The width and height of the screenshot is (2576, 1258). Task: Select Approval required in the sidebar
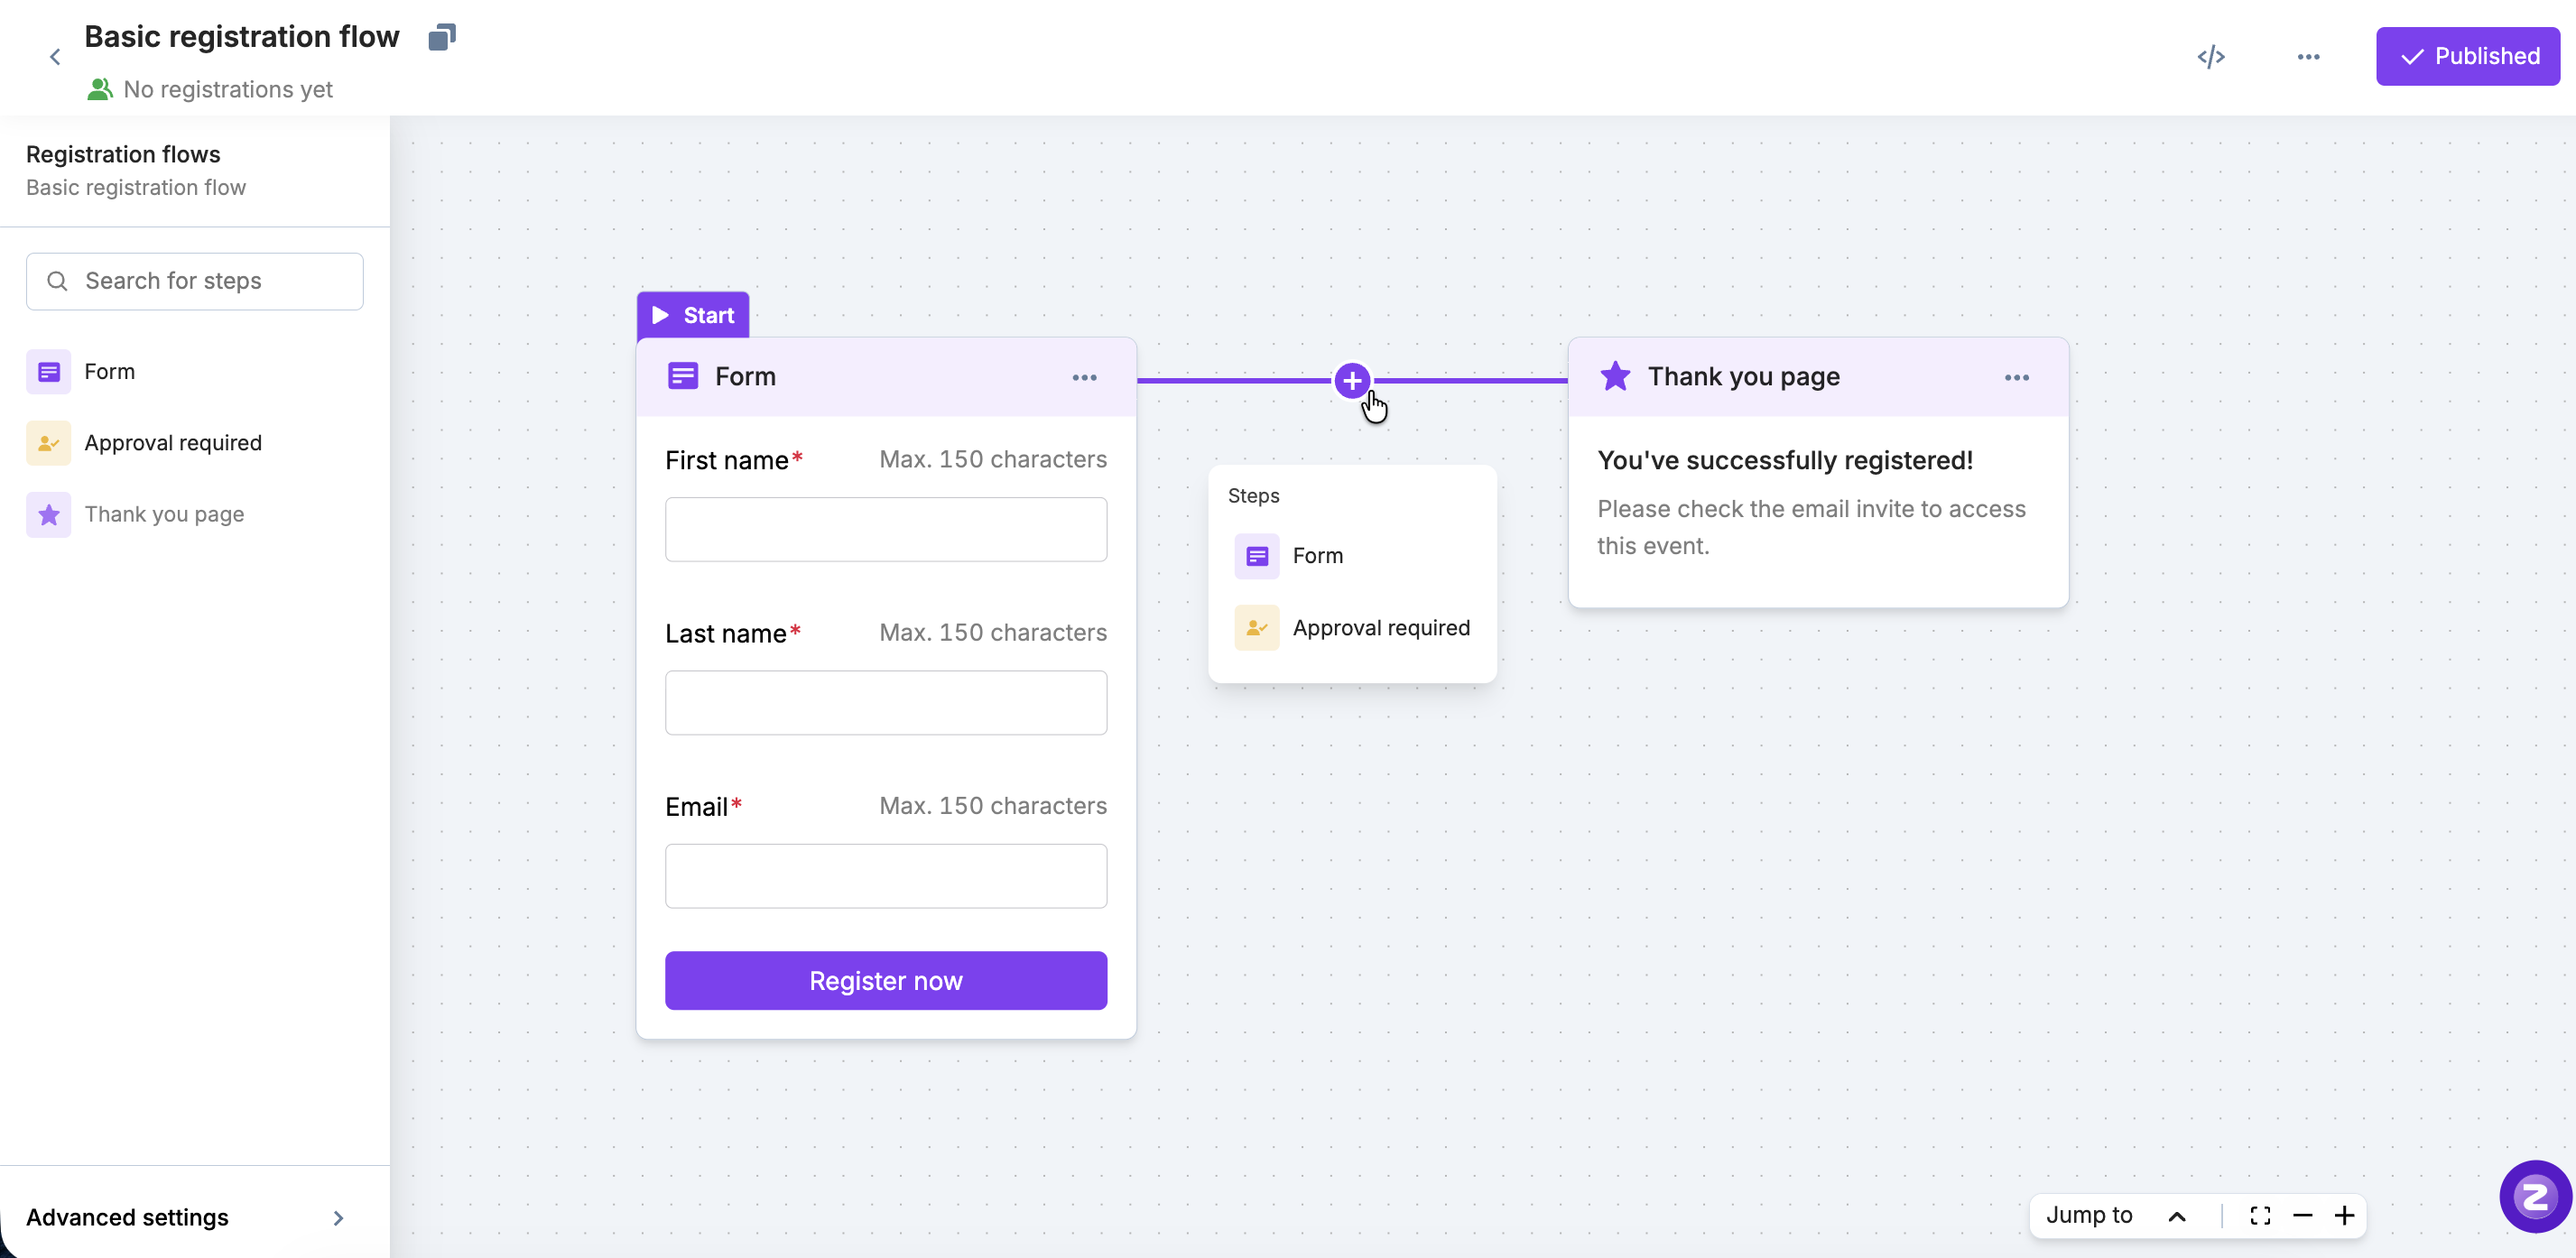[x=172, y=443]
